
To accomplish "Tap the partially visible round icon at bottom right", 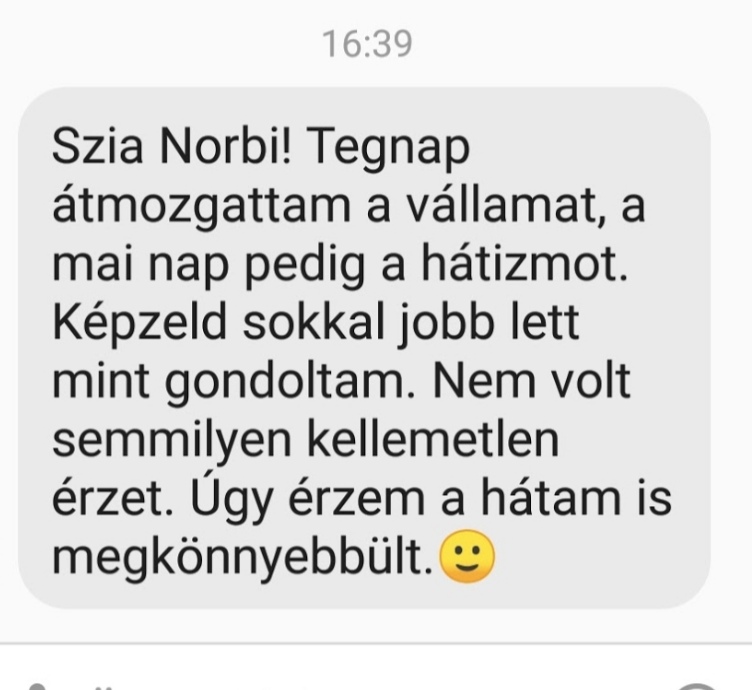I will pyautogui.click(x=698, y=686).
